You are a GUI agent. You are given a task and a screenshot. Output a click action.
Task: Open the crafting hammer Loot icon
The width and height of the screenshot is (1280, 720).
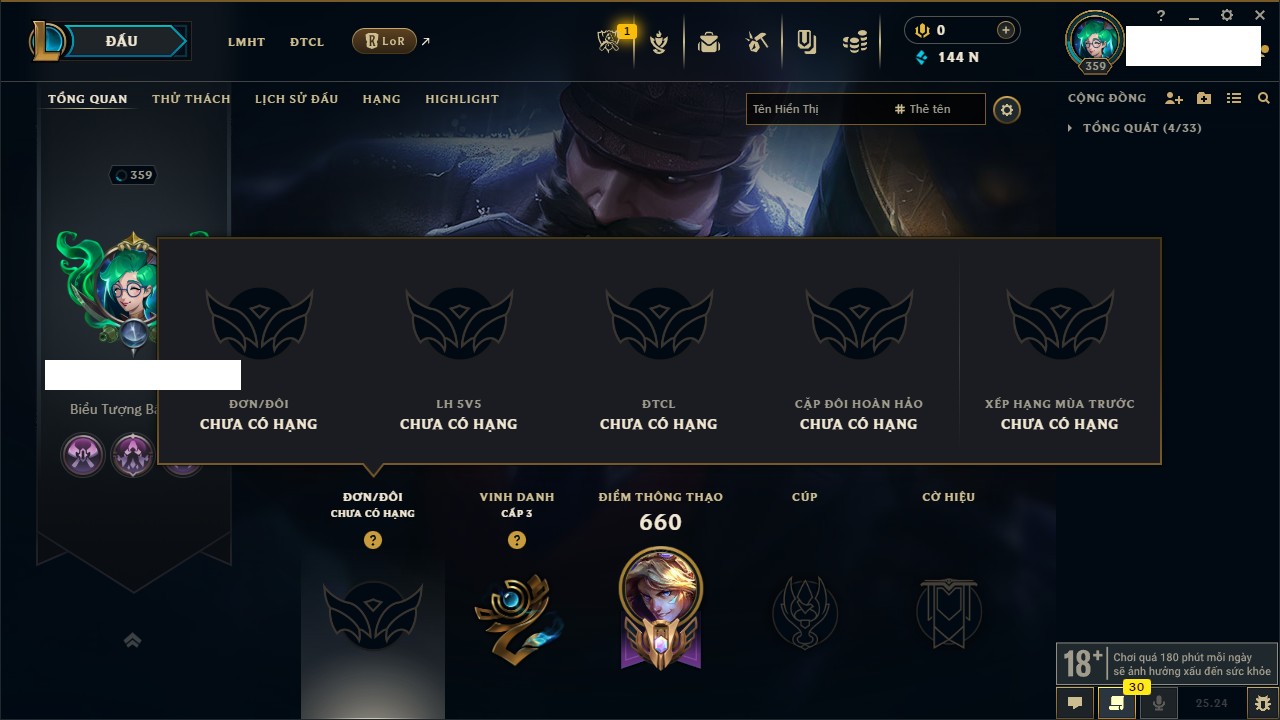click(757, 42)
